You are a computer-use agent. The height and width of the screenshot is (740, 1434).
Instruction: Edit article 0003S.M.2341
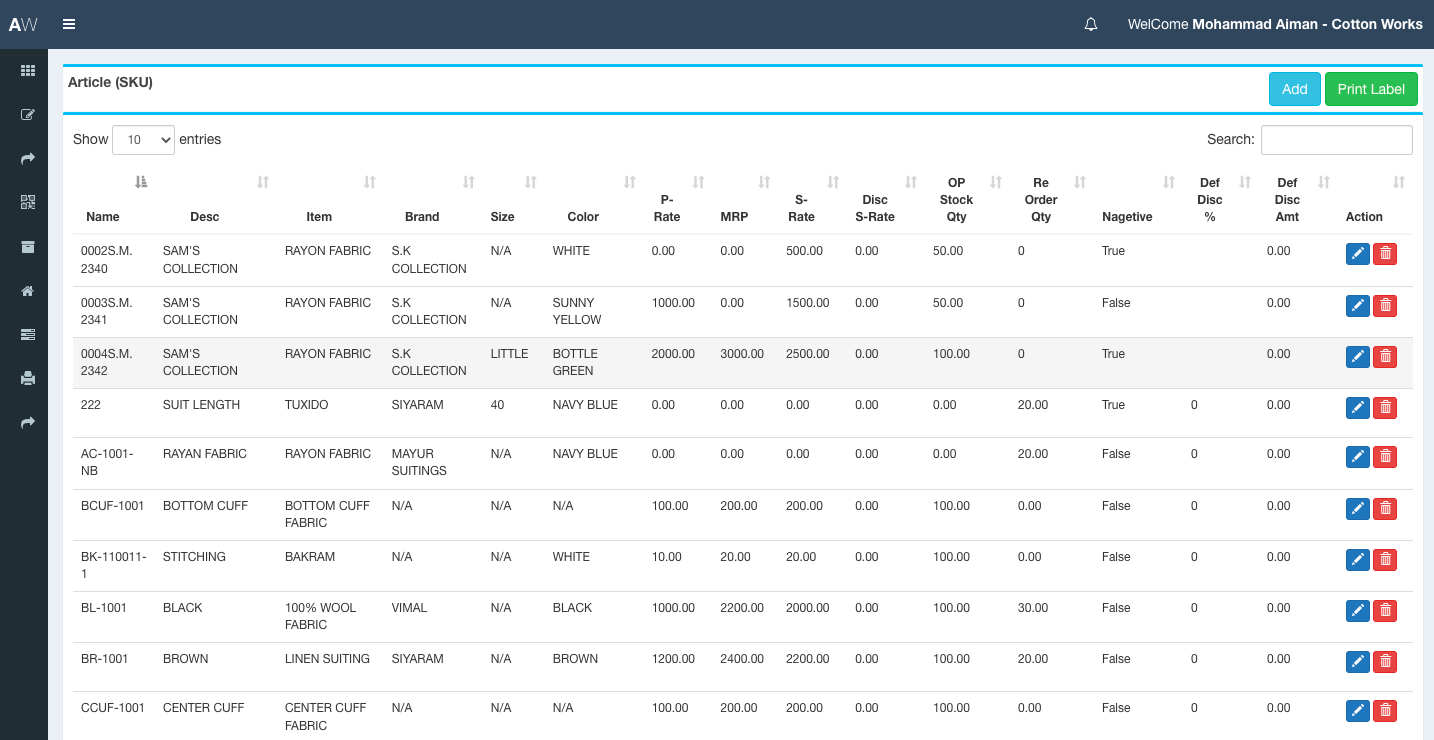[x=1358, y=306]
